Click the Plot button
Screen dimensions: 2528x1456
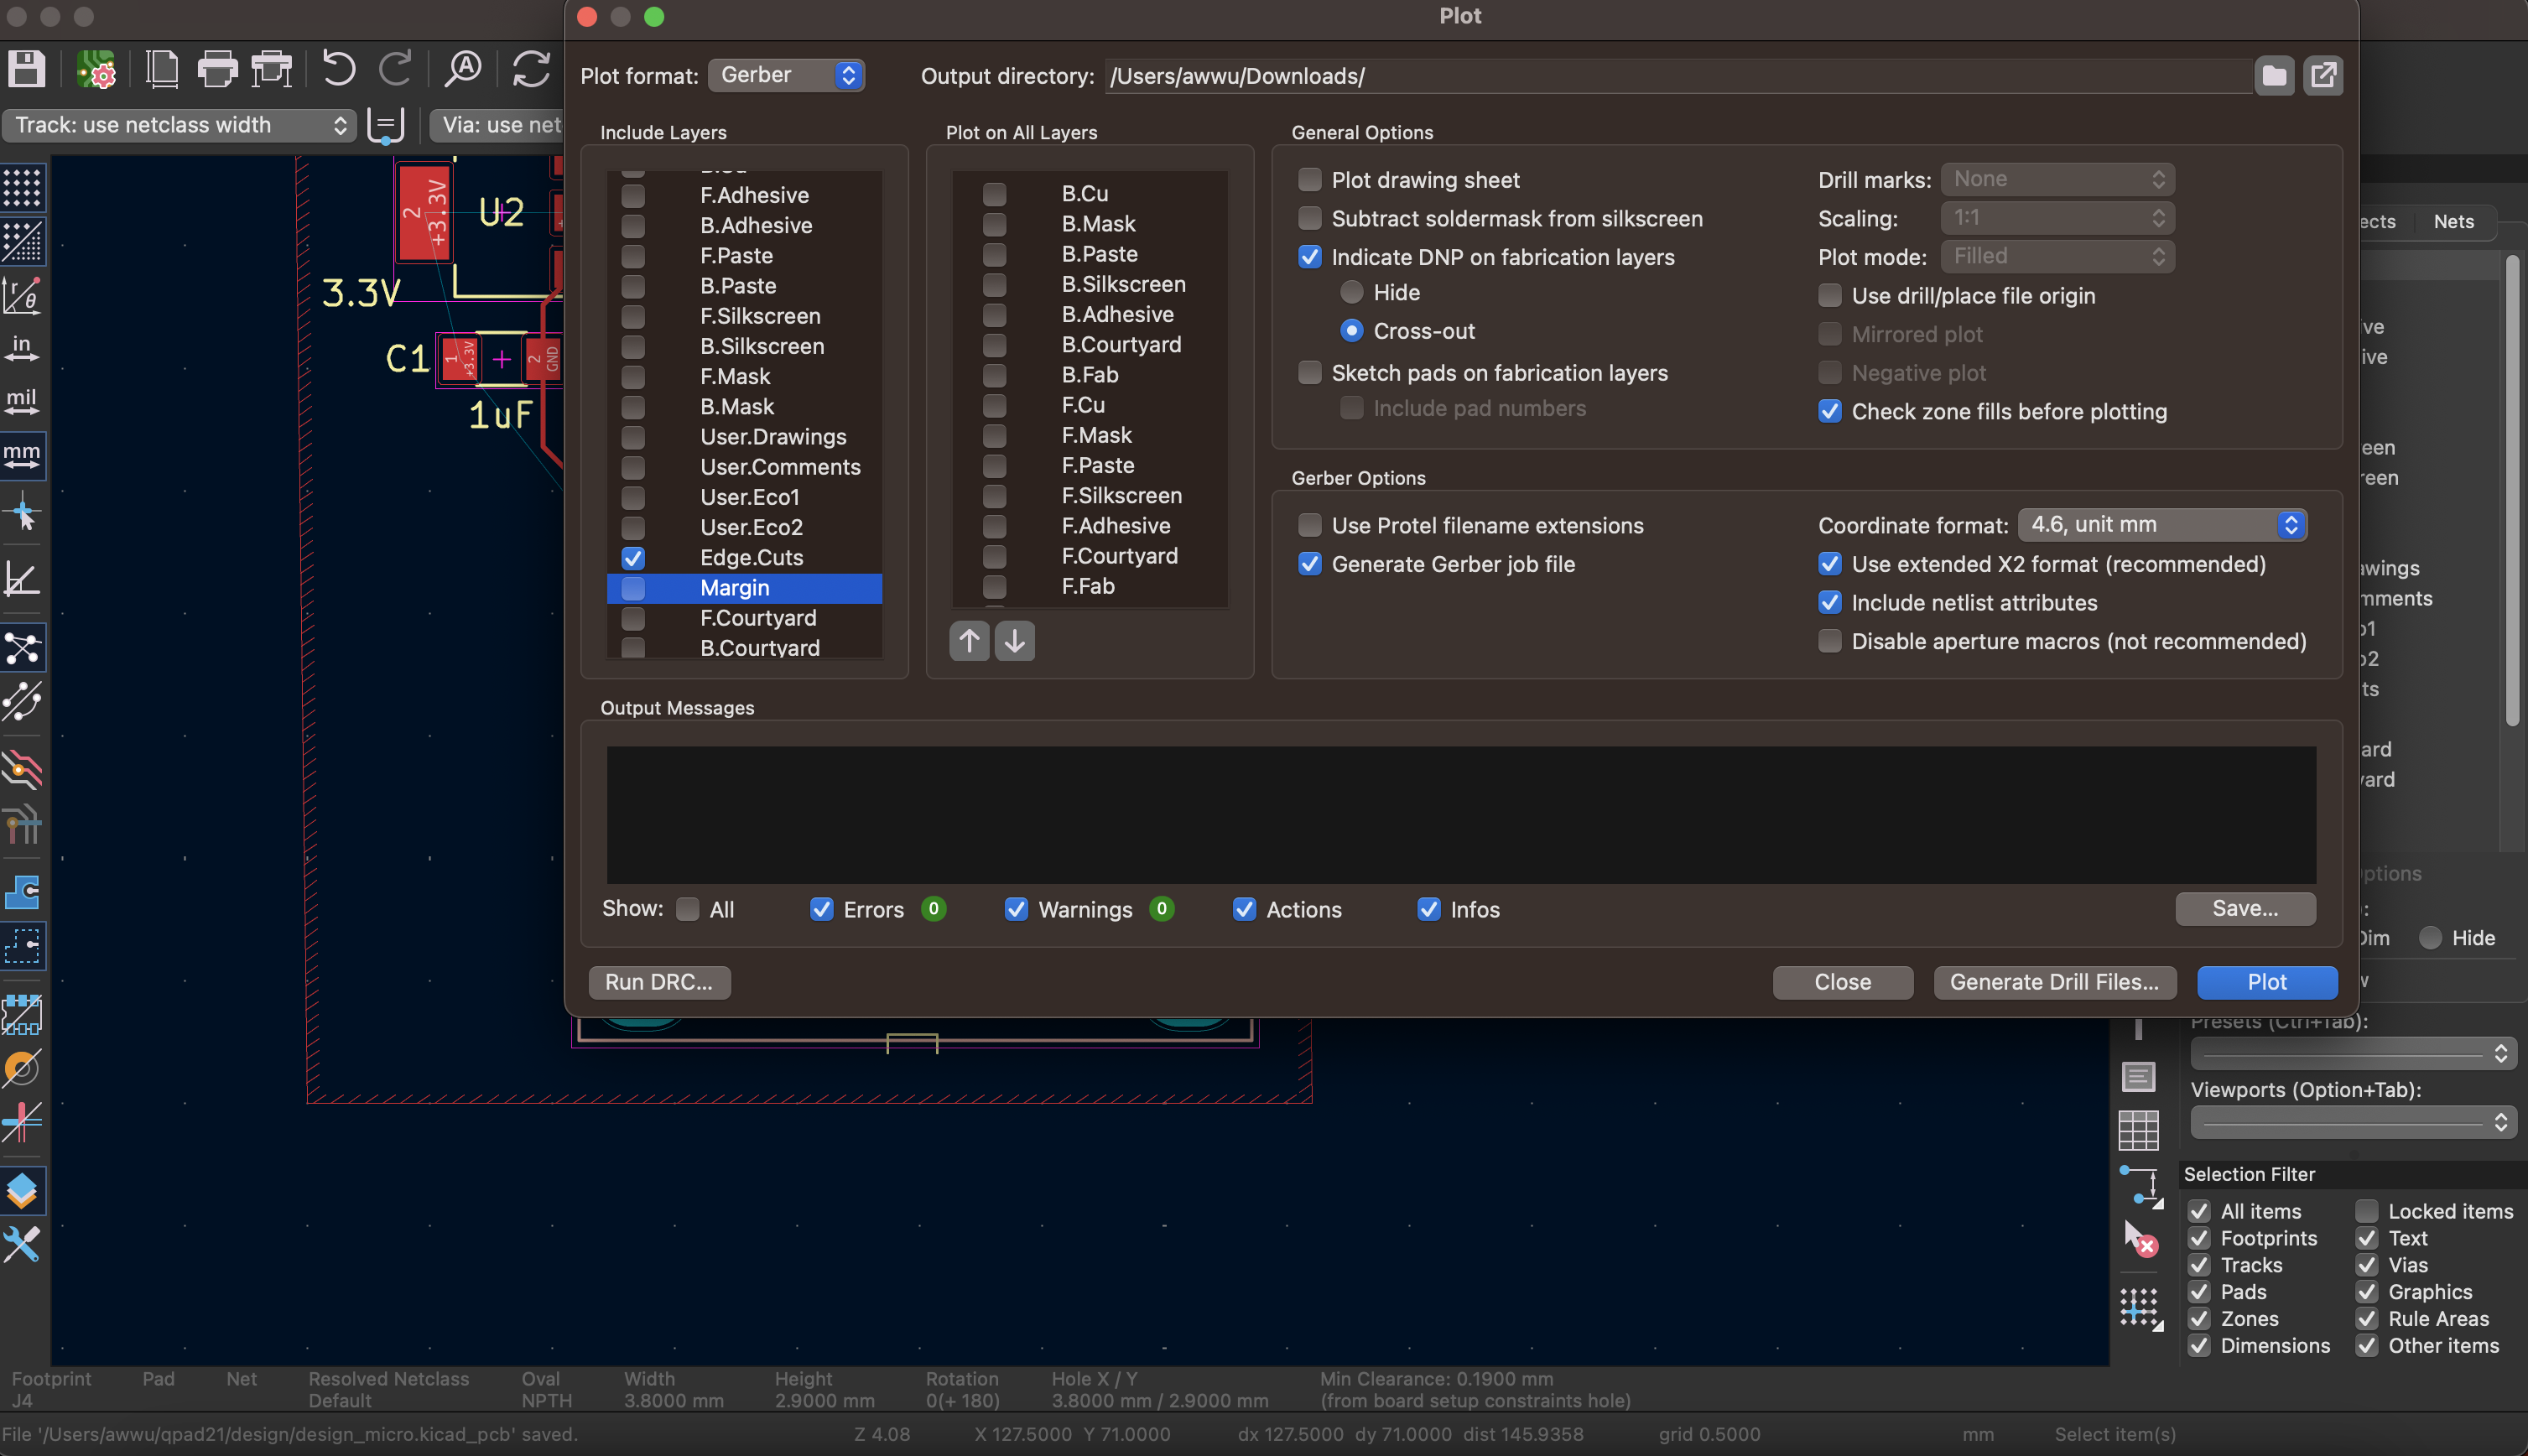[2266, 982]
